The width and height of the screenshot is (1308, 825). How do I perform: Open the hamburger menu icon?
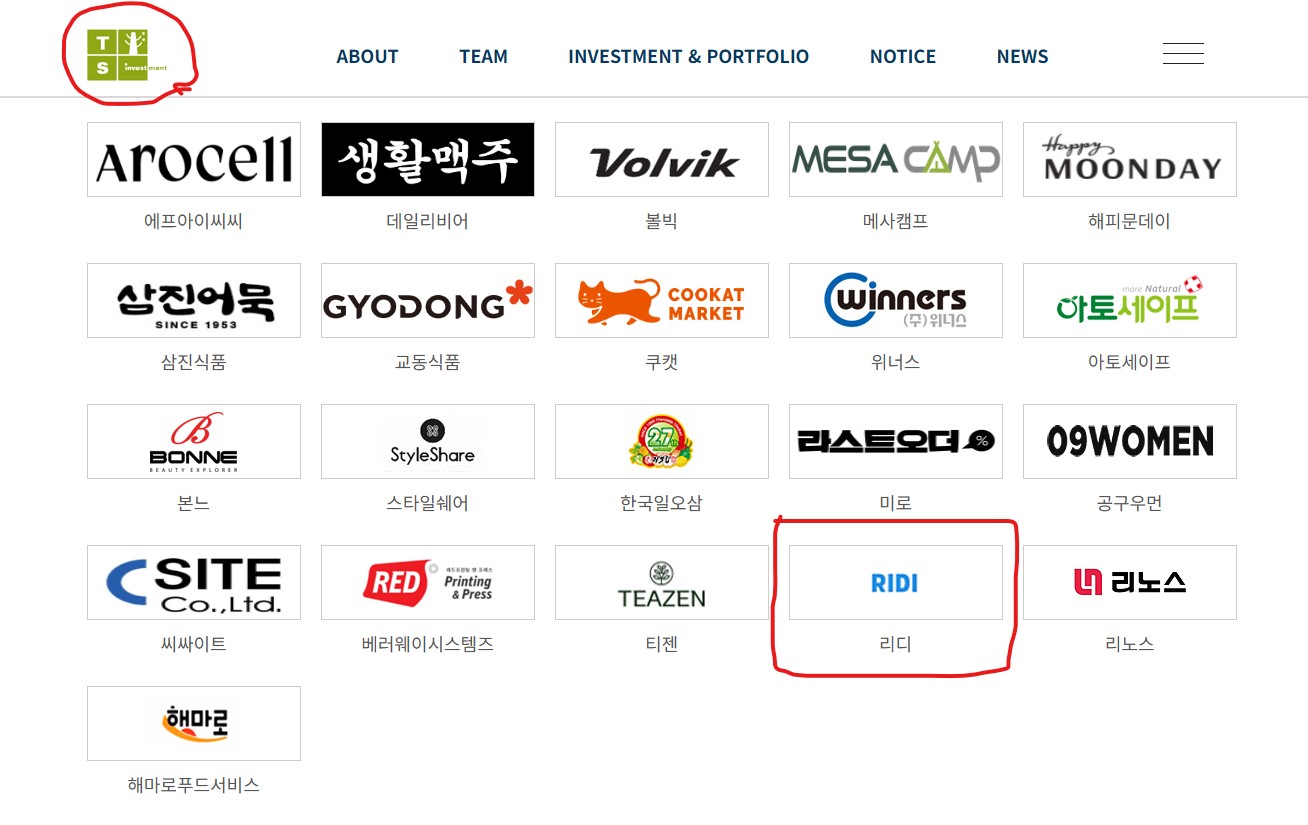point(1183,54)
